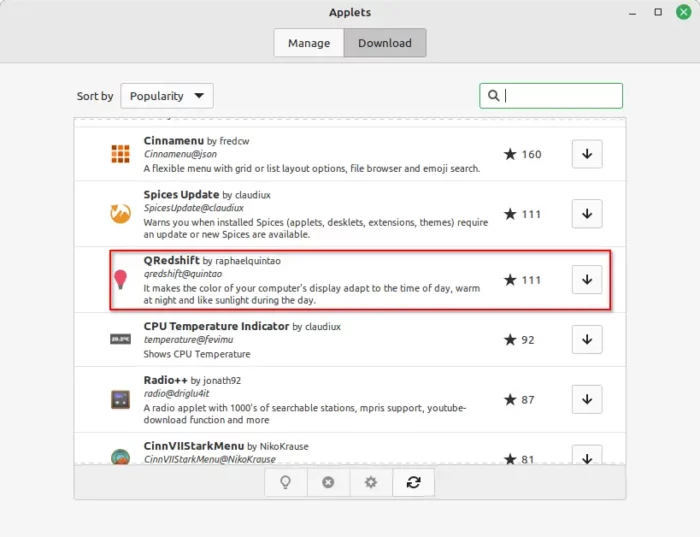Click the Cinnamenu flexible menu description
Screen dimensions: 700x537
point(312,168)
